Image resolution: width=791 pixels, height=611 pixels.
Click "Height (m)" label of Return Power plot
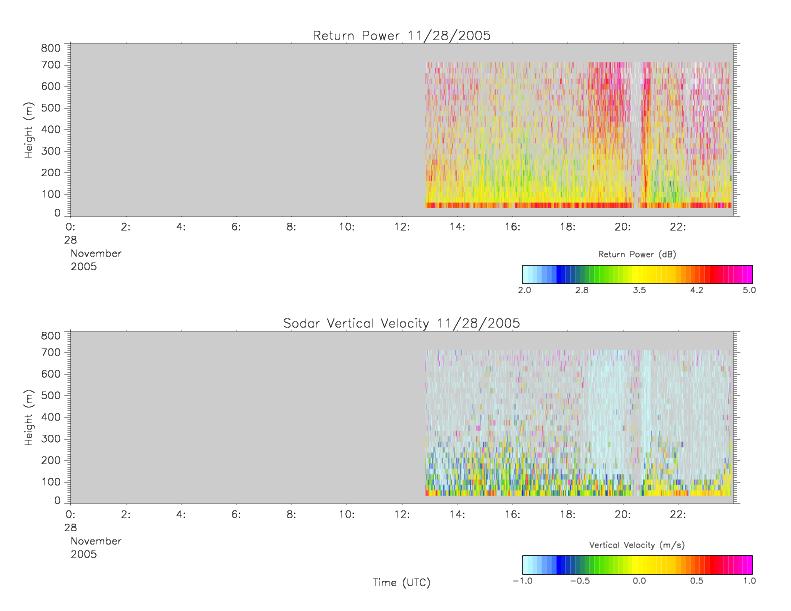coord(29,130)
